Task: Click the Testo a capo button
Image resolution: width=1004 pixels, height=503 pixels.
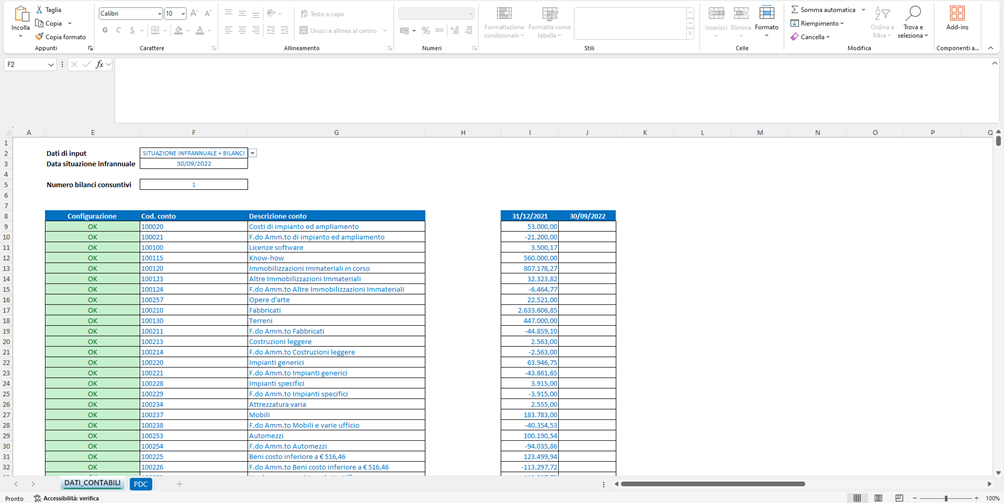Action: point(321,13)
